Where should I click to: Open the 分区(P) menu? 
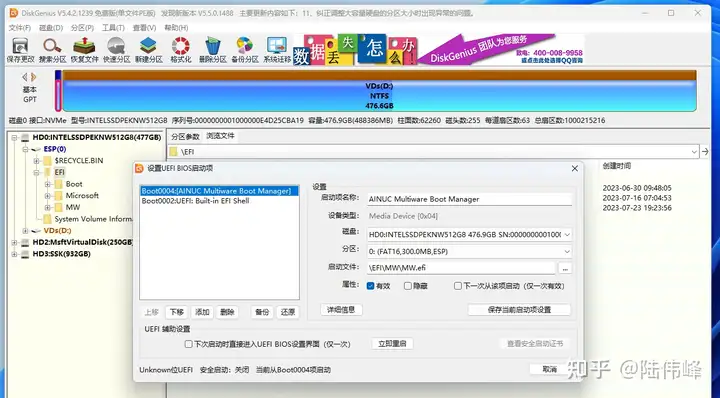82,28
